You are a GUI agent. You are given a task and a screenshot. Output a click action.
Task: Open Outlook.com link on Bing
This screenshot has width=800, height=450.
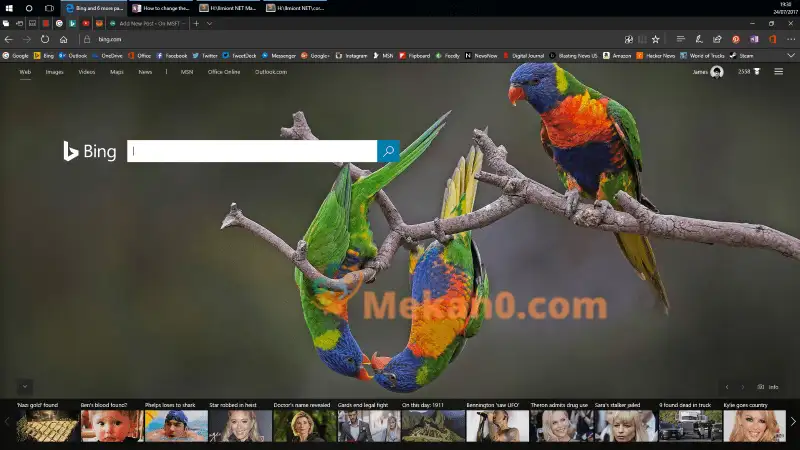[271, 72]
